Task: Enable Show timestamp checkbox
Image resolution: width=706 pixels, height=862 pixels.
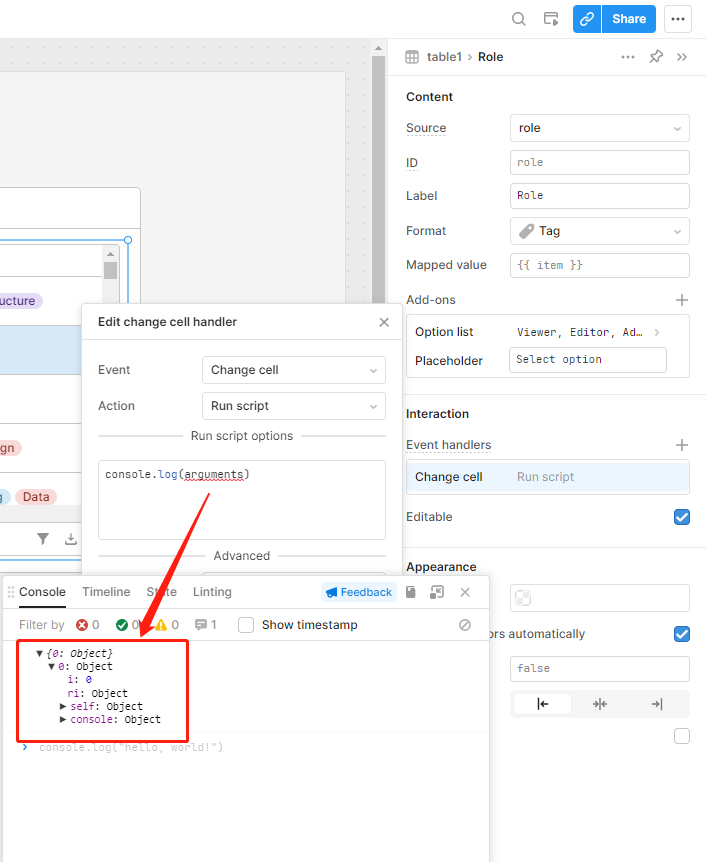Action: [x=246, y=625]
